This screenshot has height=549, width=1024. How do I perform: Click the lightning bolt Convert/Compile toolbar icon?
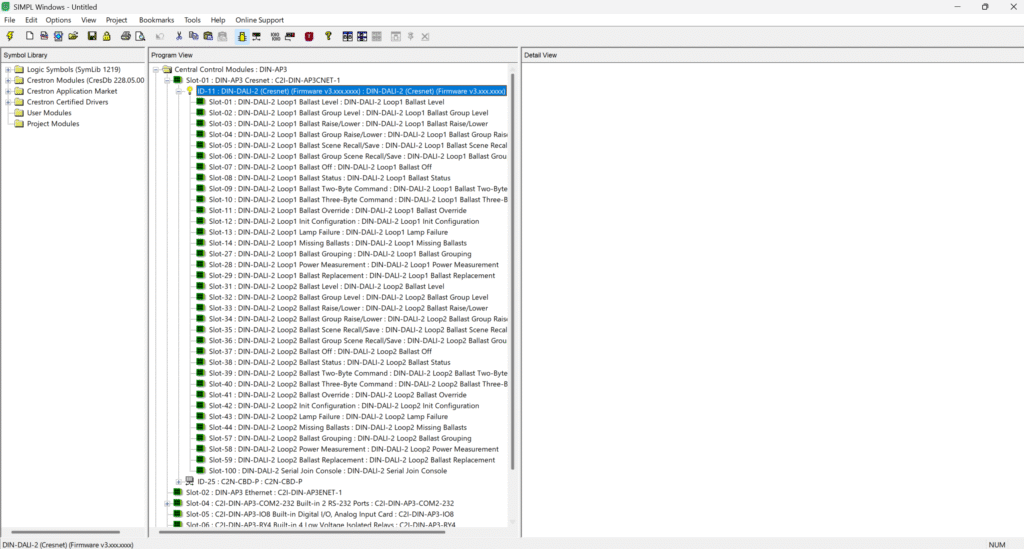[x=10, y=37]
